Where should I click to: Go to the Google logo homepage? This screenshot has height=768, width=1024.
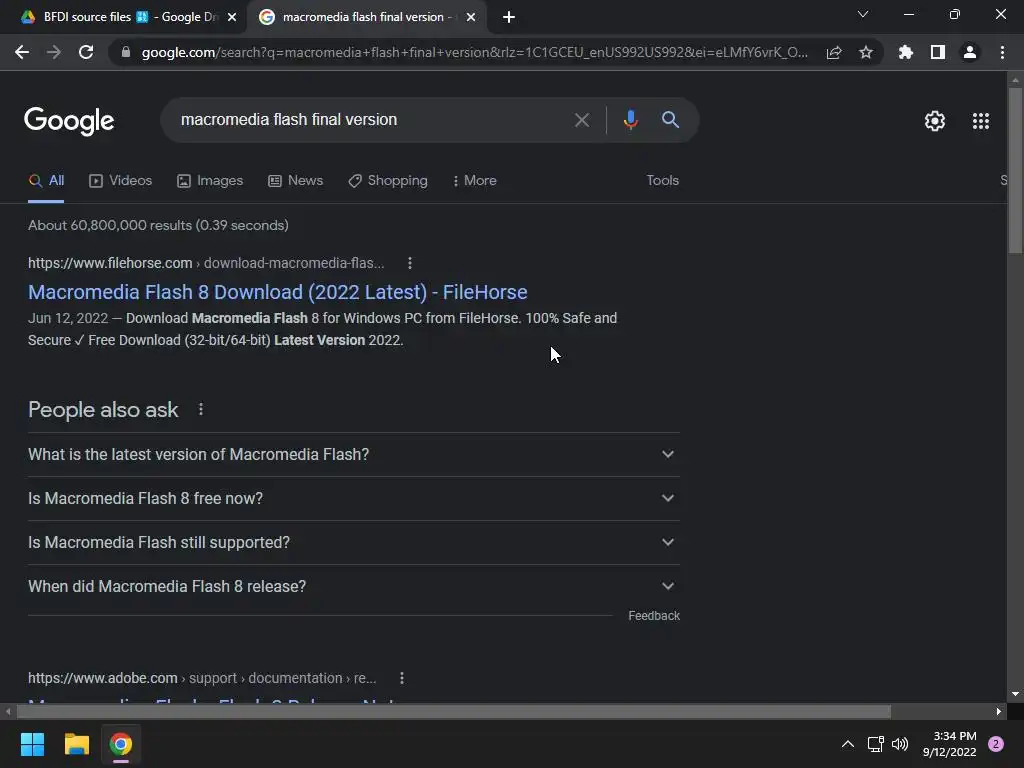(69, 121)
